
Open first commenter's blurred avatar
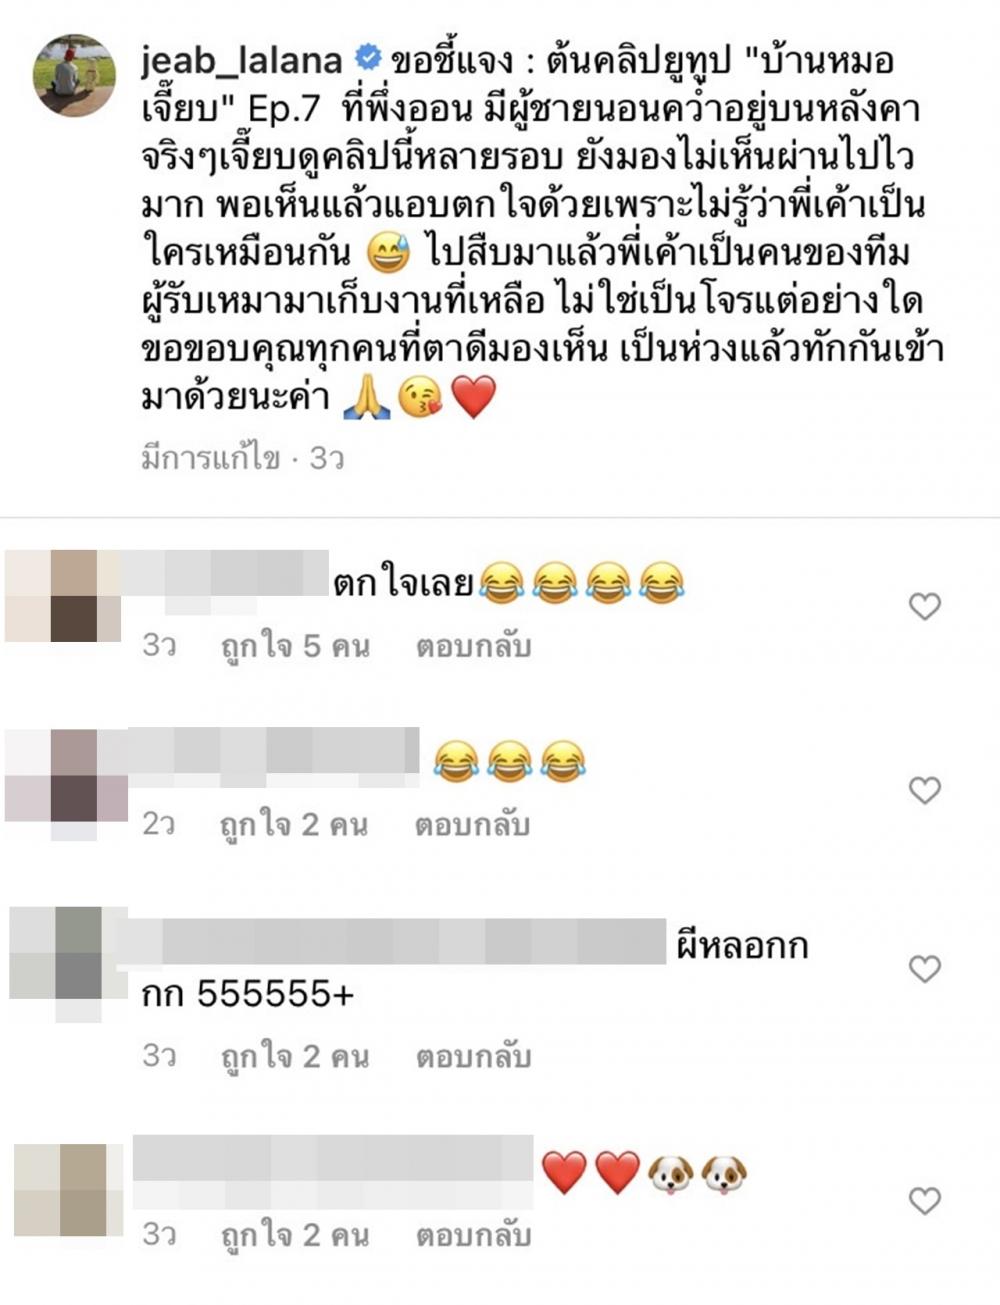pyautogui.click(x=62, y=596)
